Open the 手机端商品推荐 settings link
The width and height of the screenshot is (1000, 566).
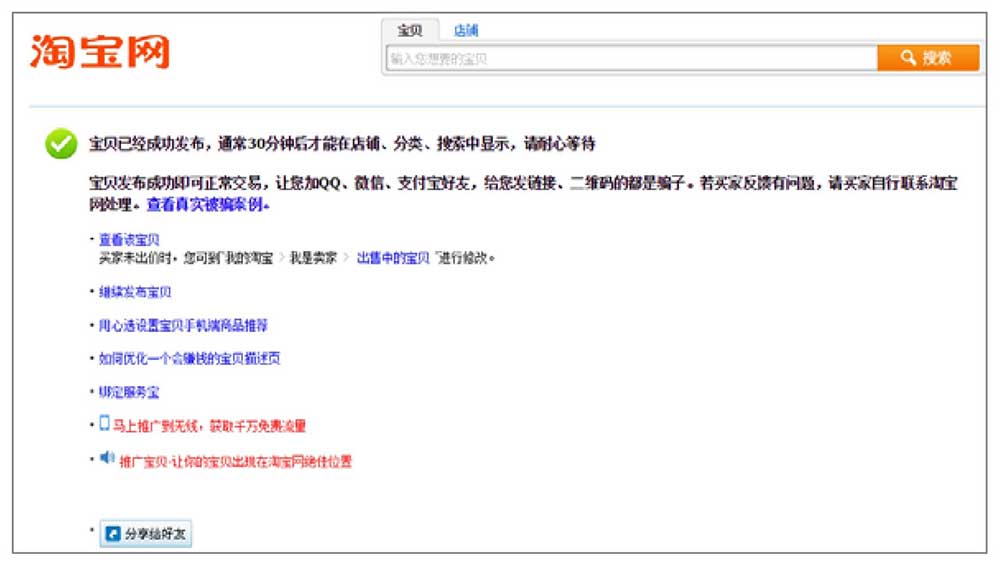pos(183,325)
